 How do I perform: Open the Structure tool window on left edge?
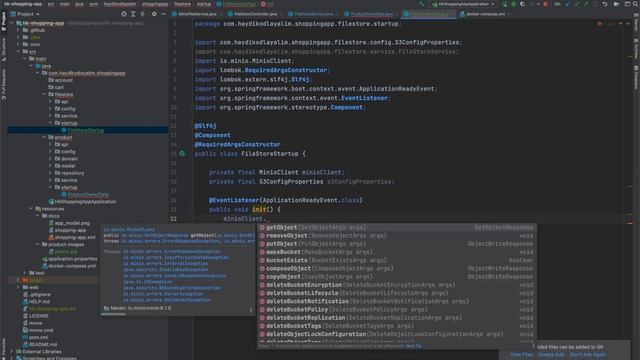[4, 50]
